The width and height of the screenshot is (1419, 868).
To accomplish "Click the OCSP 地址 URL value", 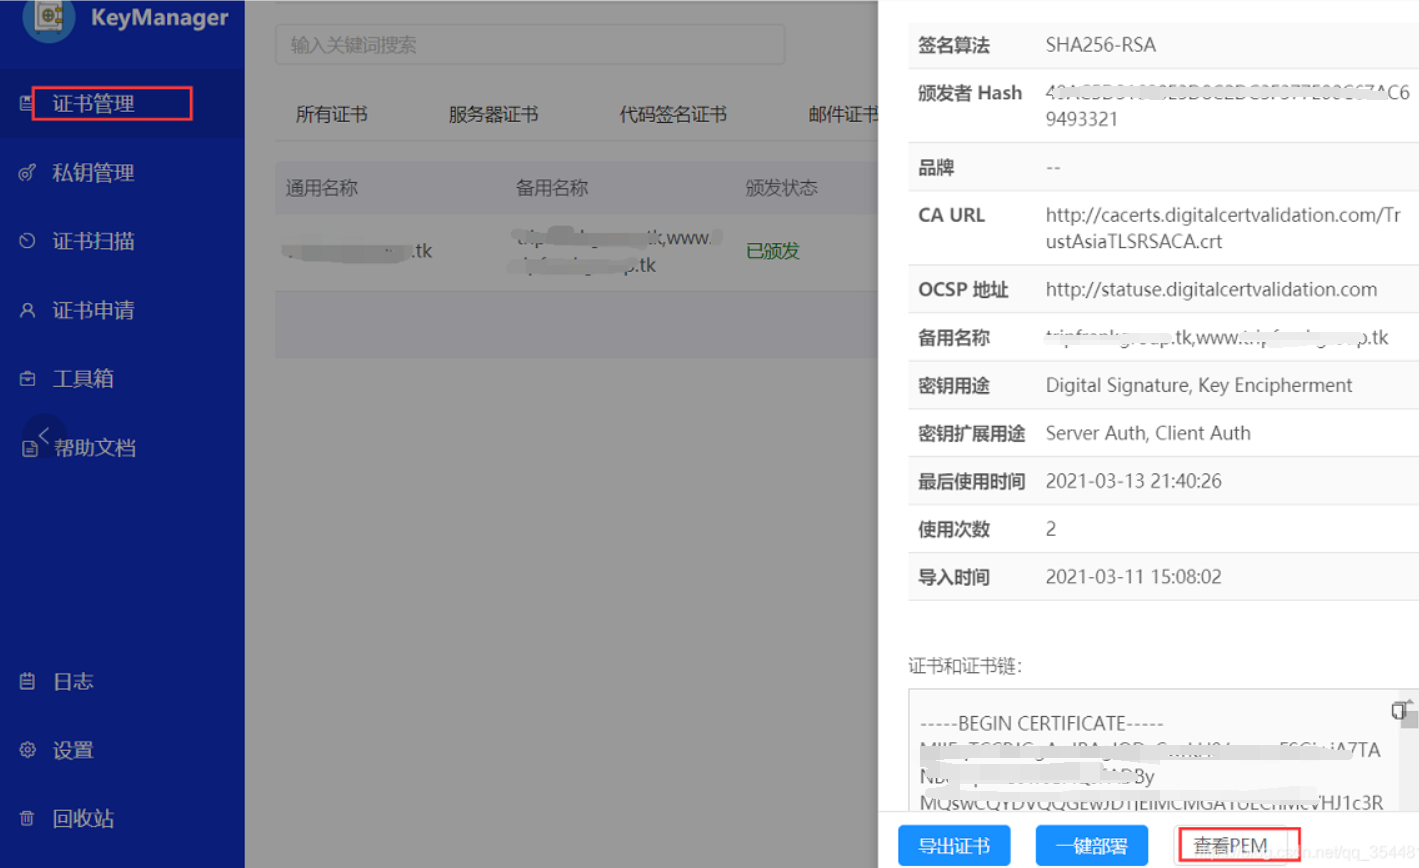I will pos(1211,290).
